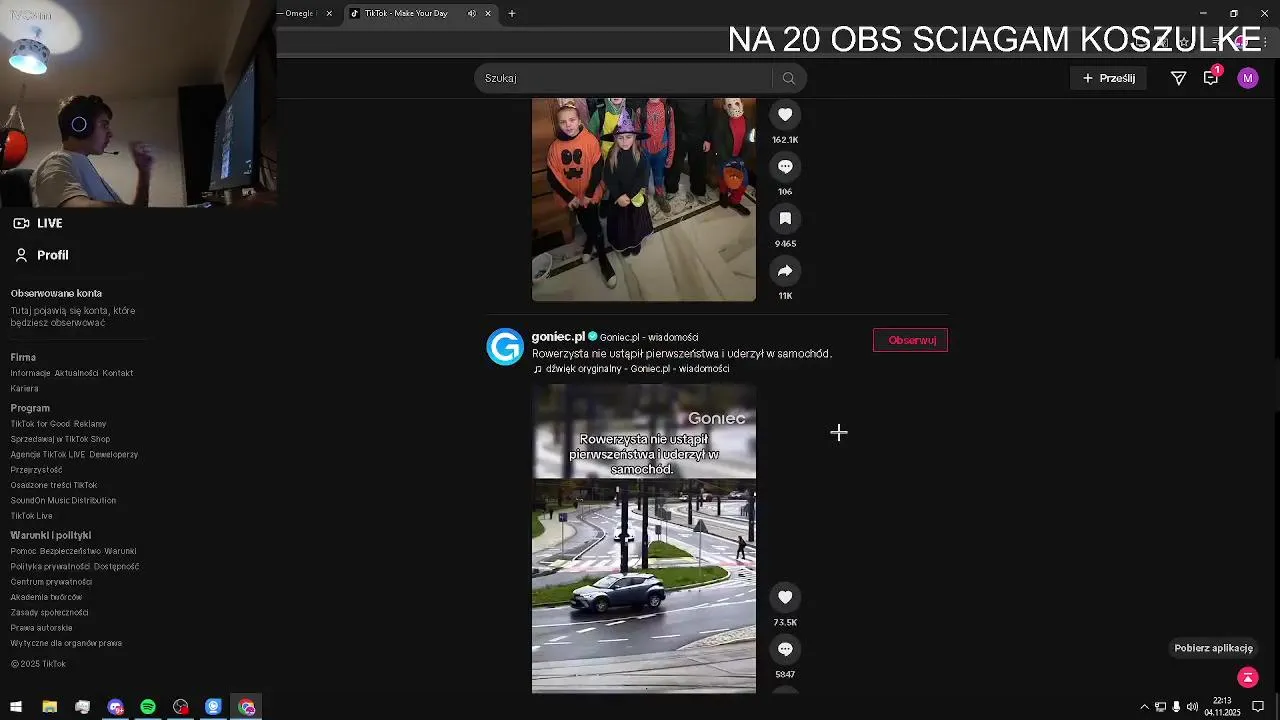Click the microphone icon in the system tray
Viewport: 1280px width, 720px height.
(x=1176, y=707)
